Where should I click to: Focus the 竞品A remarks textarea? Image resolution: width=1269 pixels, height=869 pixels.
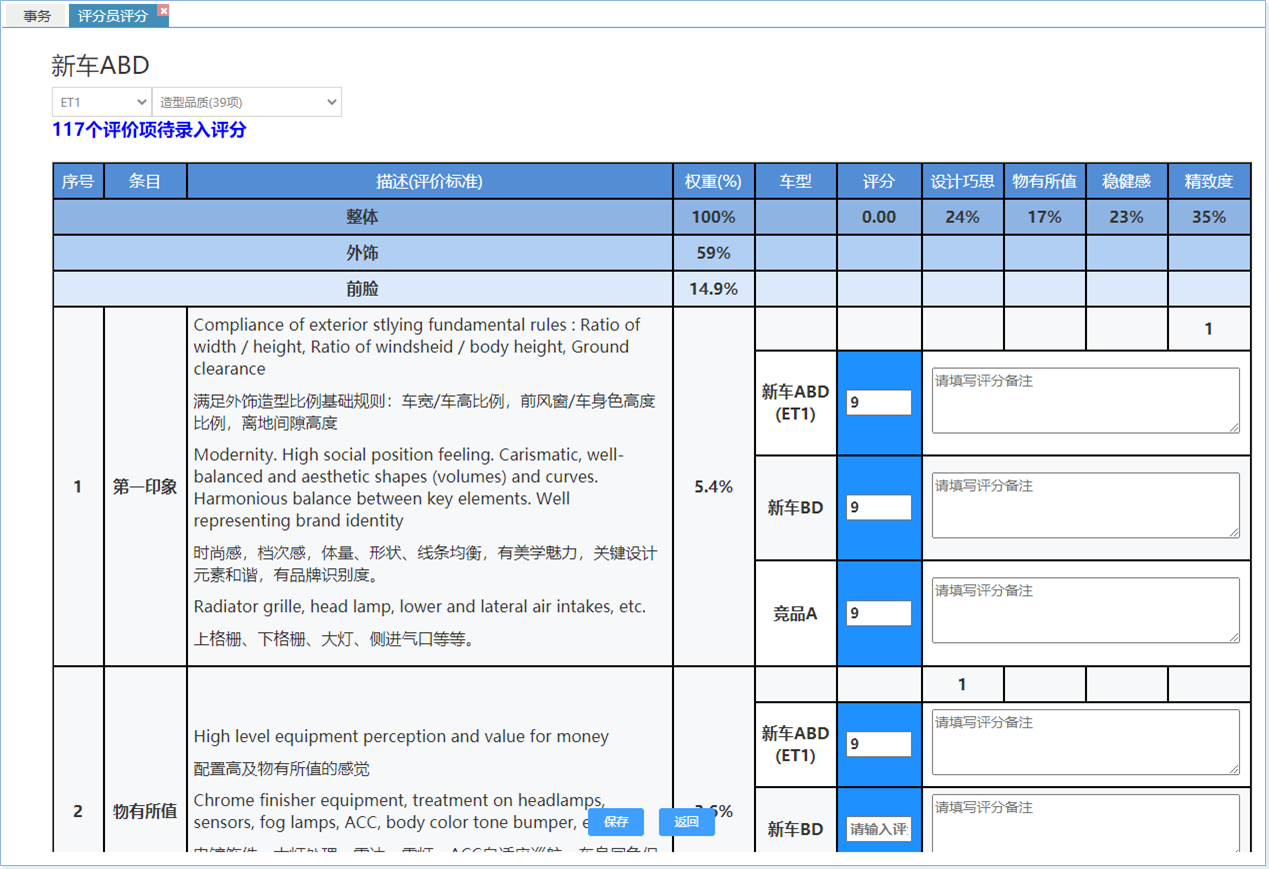[x=1085, y=610]
